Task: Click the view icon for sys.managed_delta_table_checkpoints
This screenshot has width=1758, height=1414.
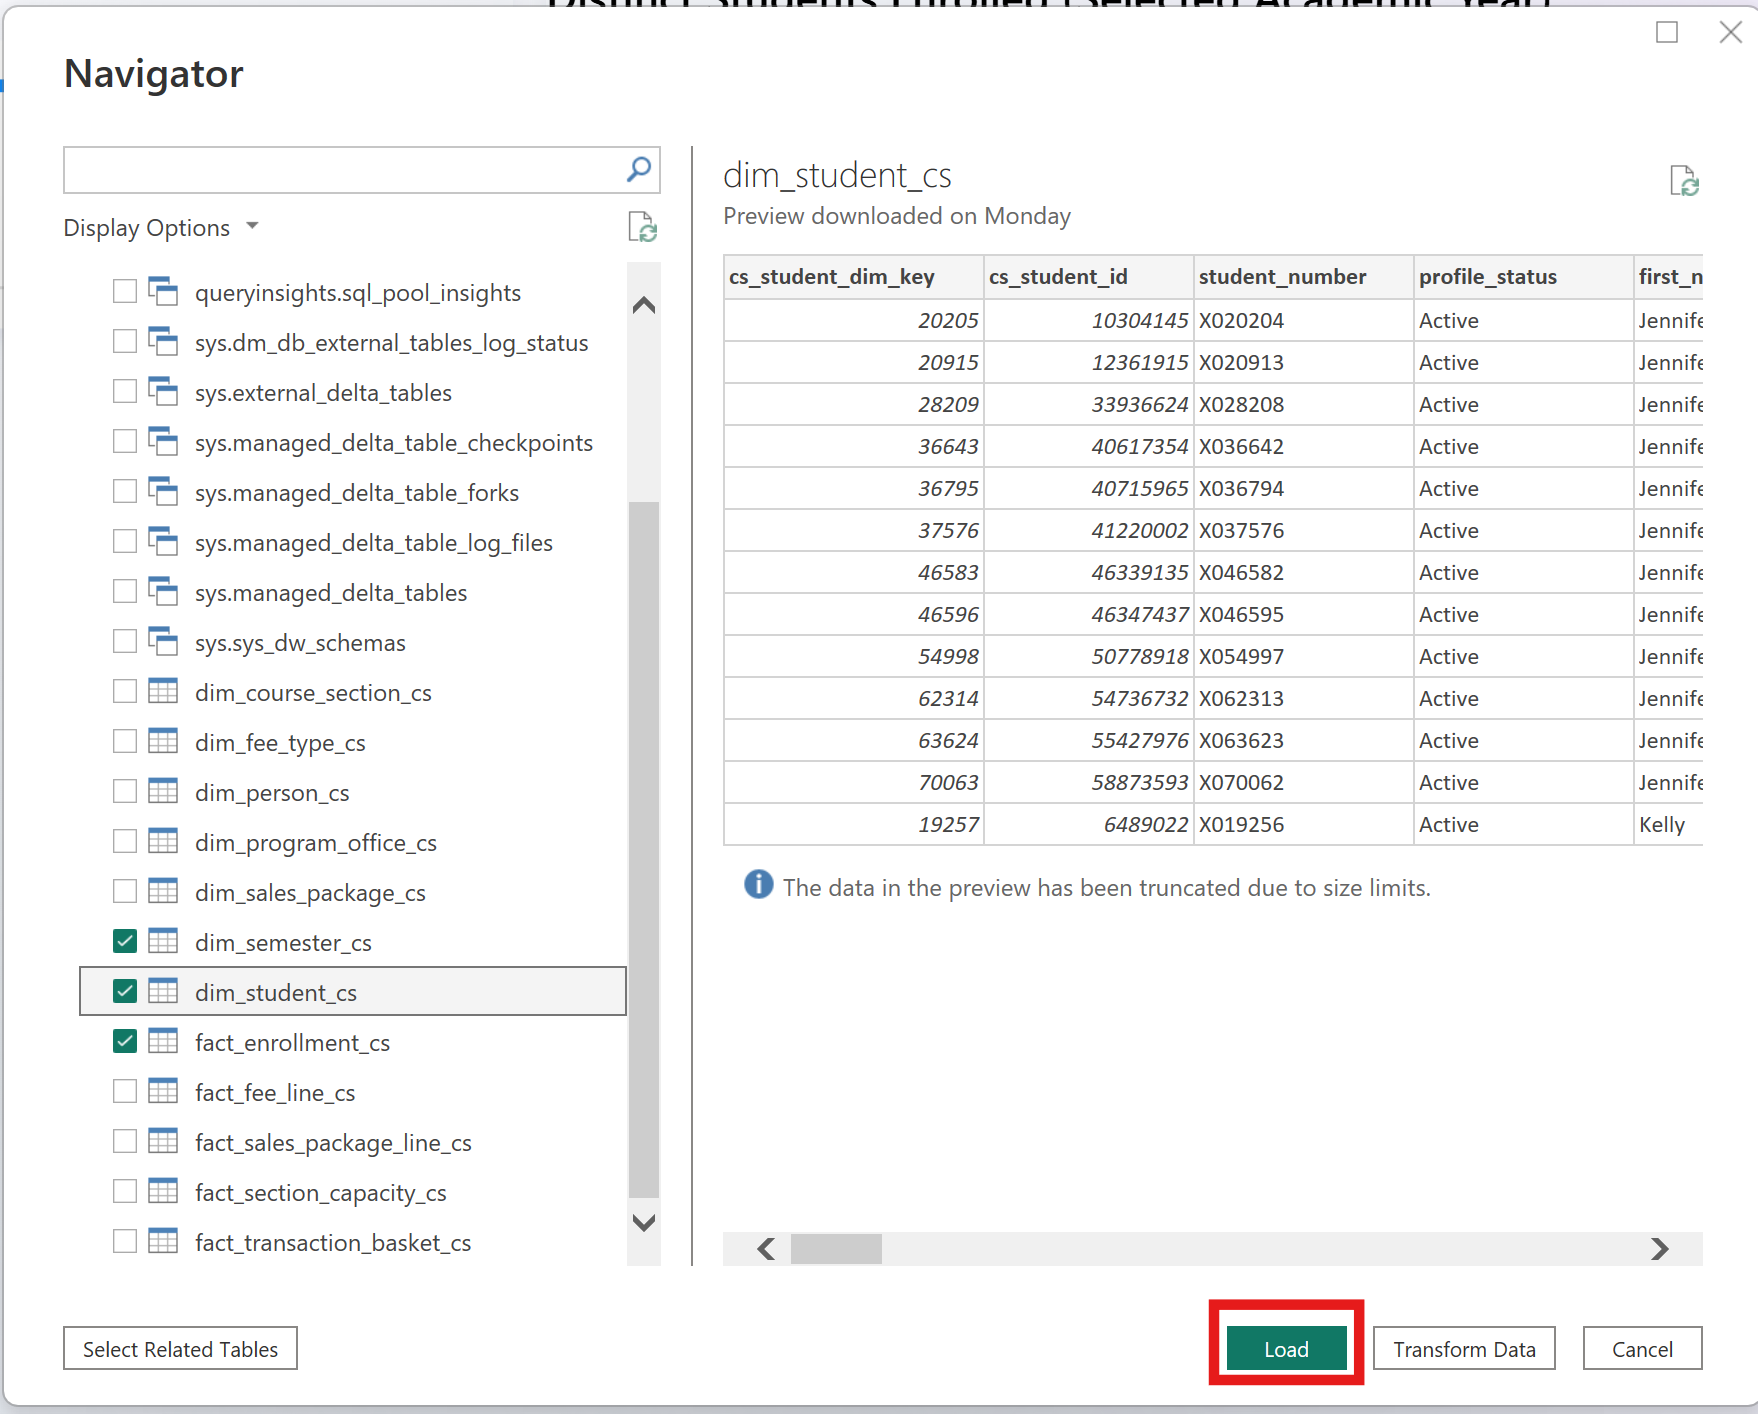Action: [x=163, y=441]
